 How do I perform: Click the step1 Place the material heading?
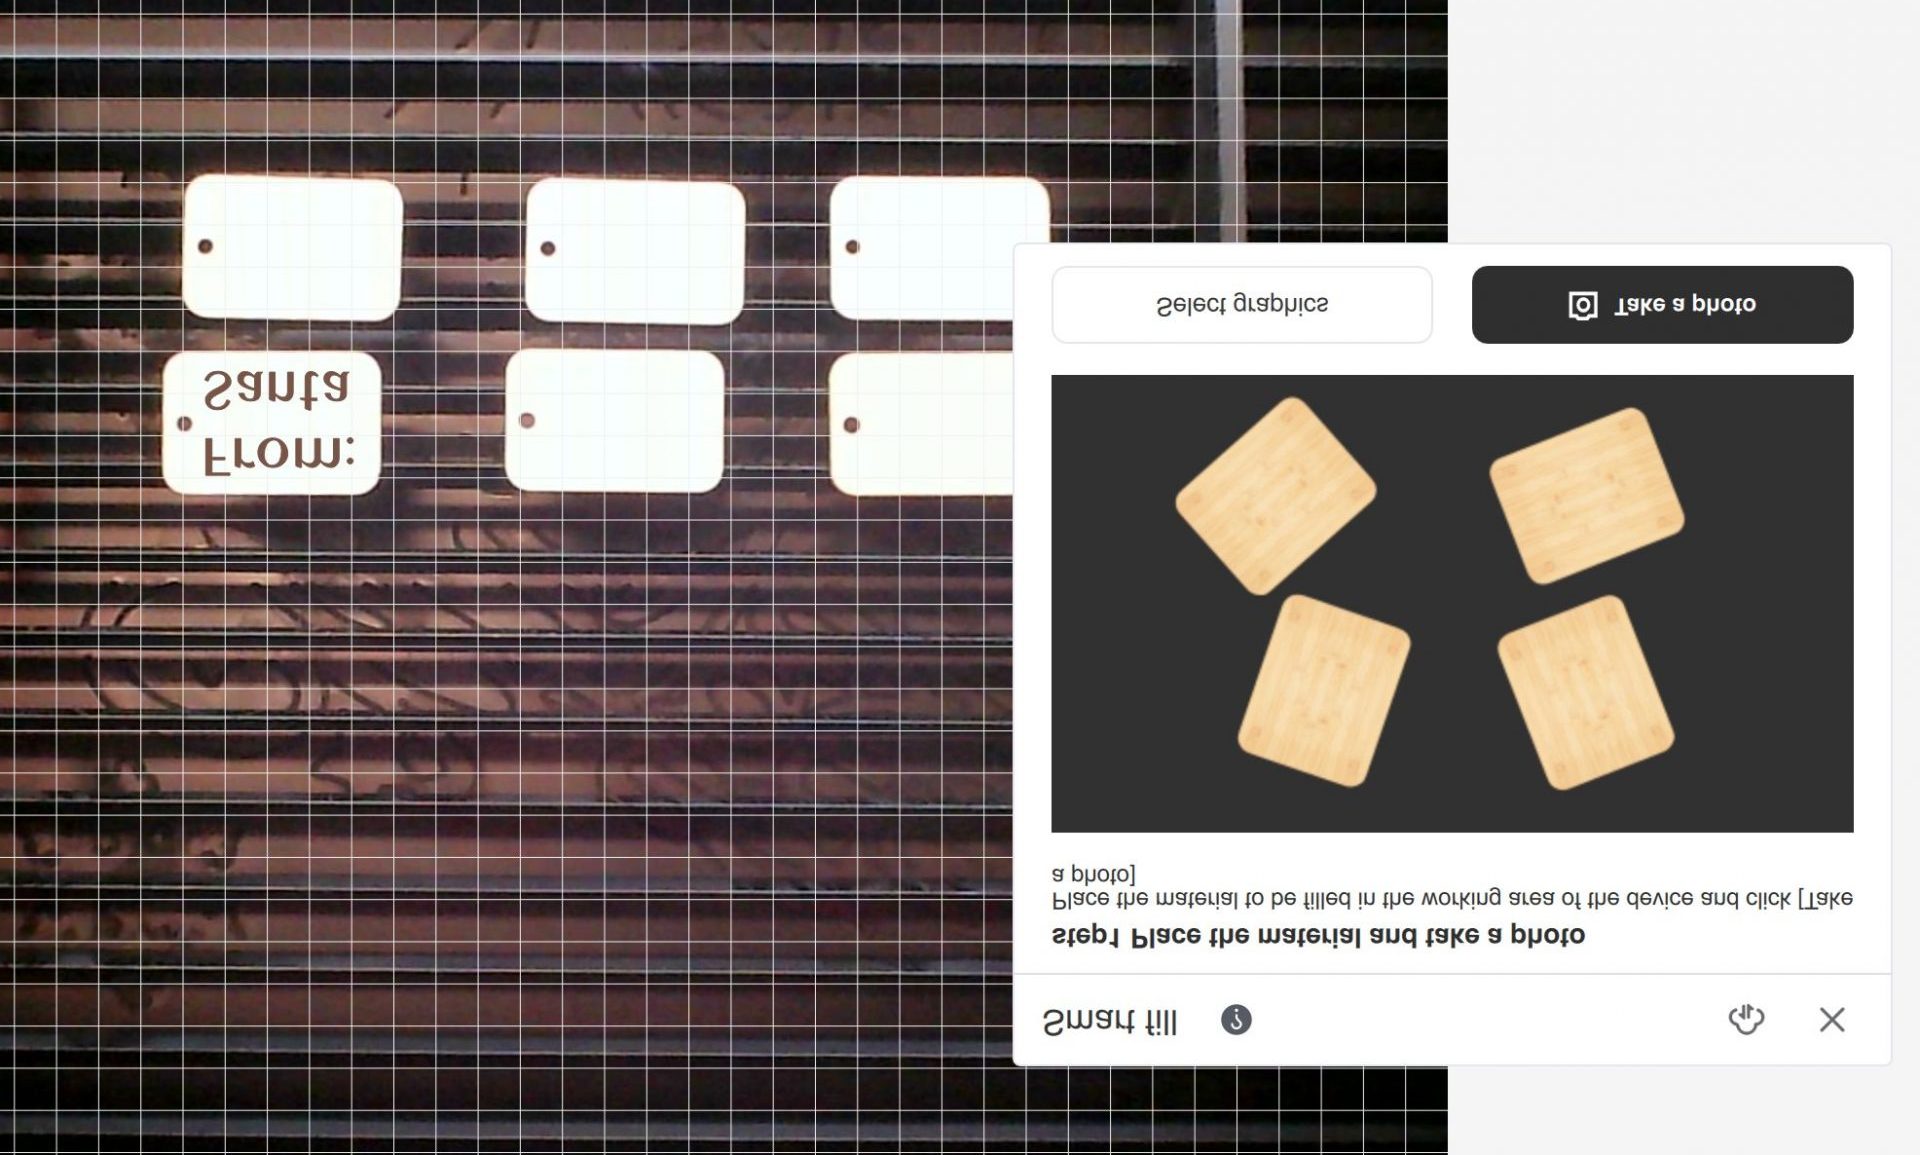[1318, 936]
